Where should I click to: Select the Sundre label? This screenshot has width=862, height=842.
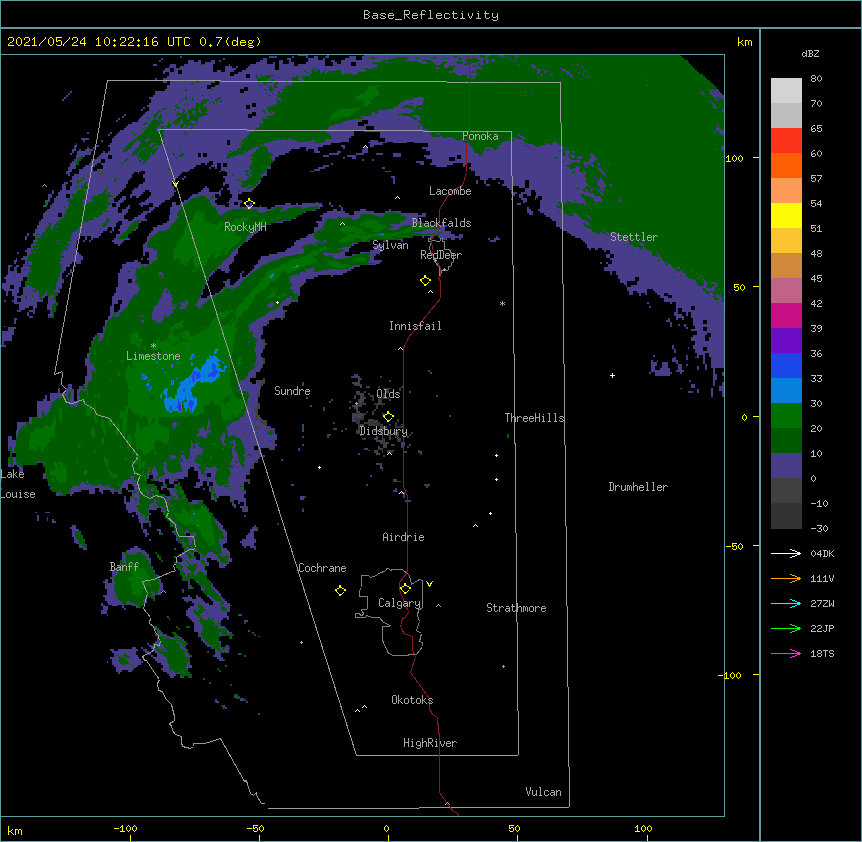point(292,391)
